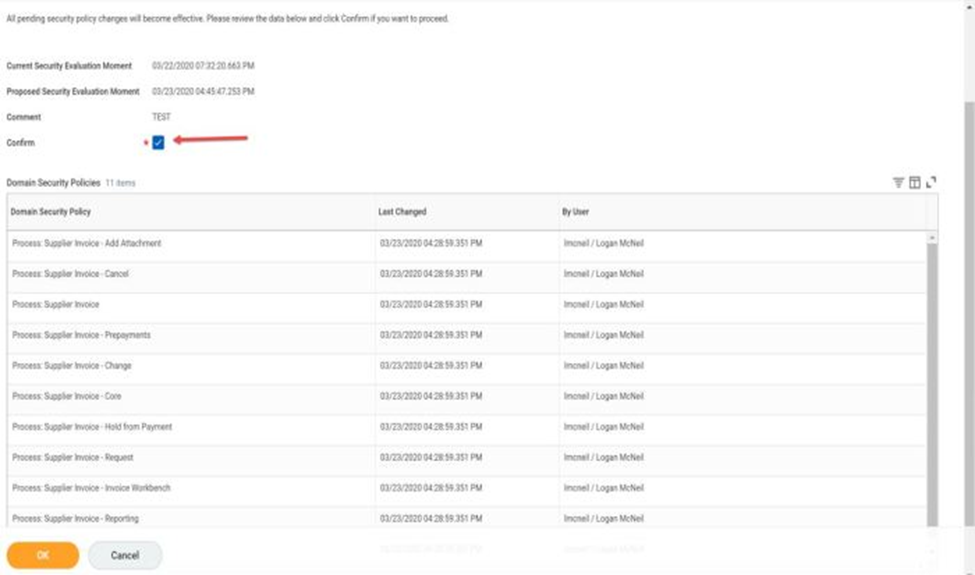Click the inner table vertical scrollbar
The width and height of the screenshot is (975, 575).
pyautogui.click(x=933, y=380)
